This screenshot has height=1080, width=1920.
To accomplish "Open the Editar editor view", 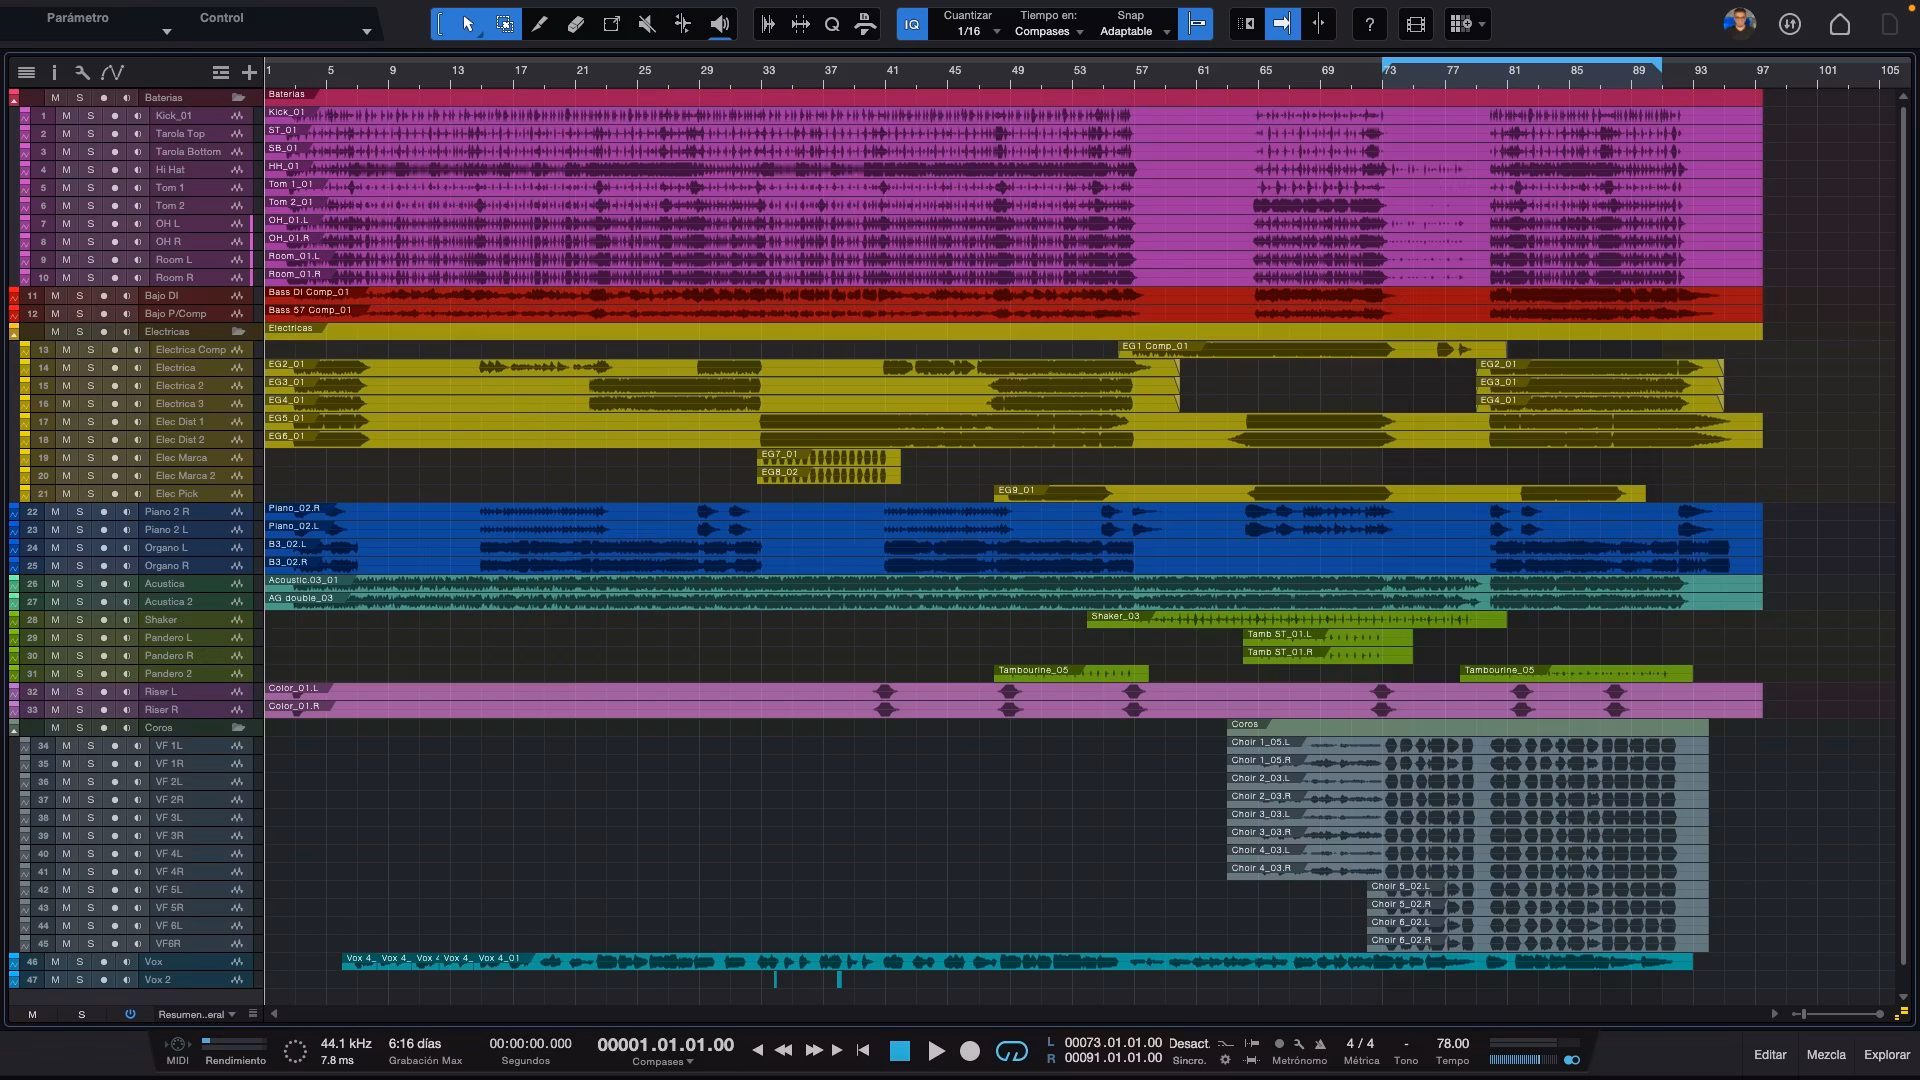I will coord(1769,1054).
